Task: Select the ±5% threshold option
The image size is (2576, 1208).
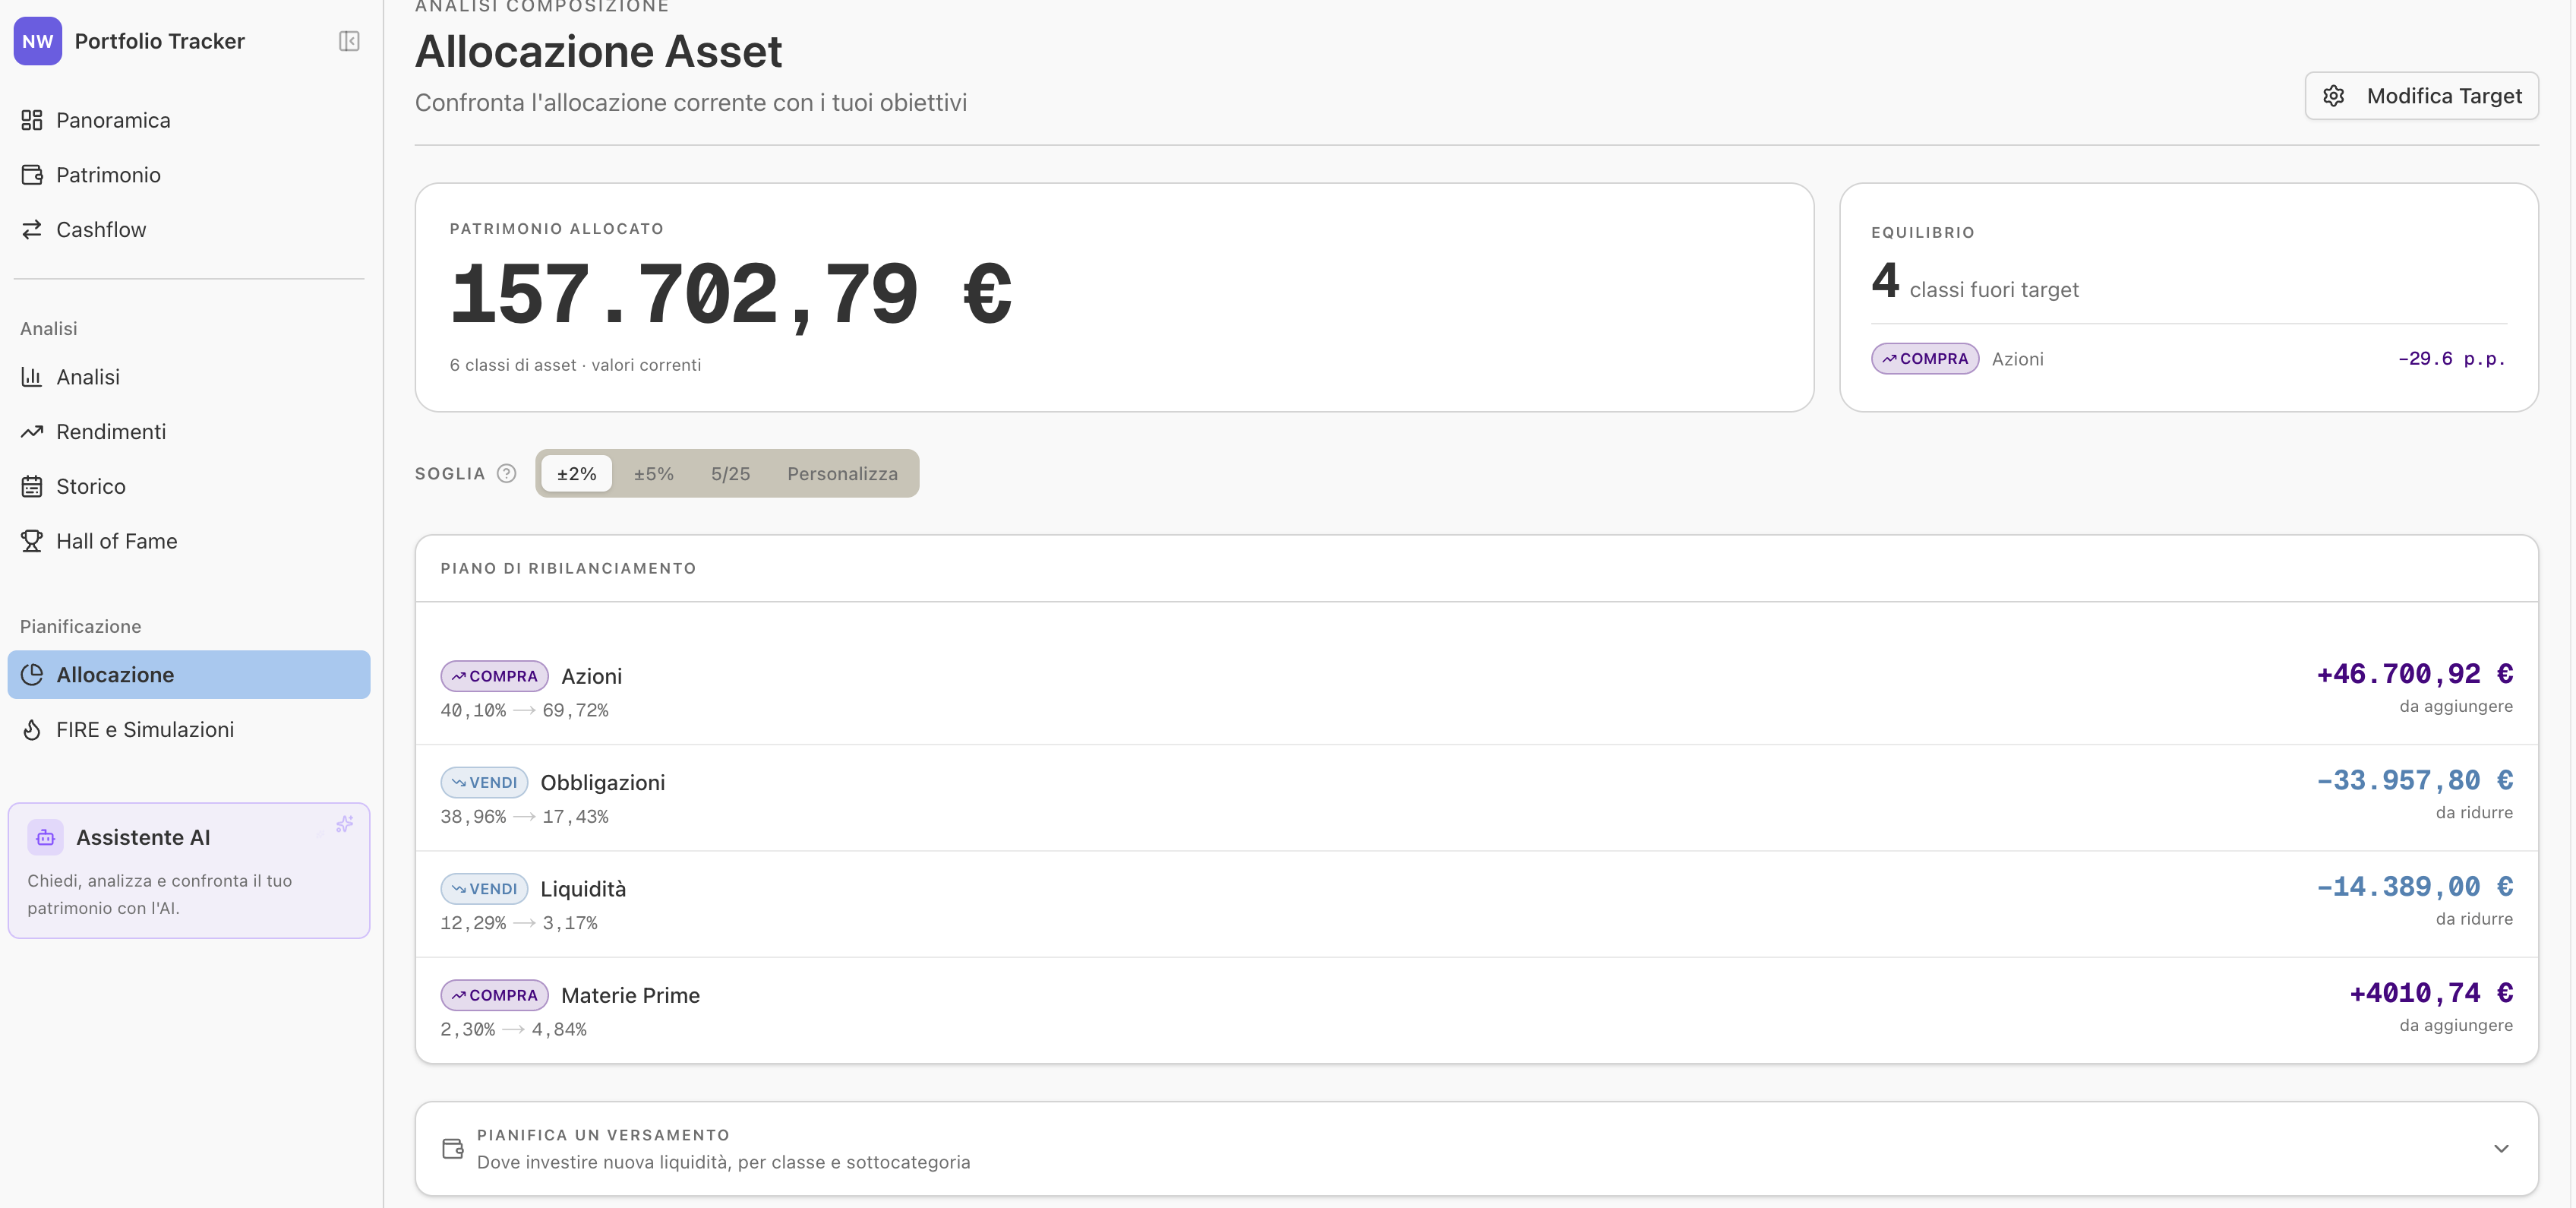Action: (654, 474)
